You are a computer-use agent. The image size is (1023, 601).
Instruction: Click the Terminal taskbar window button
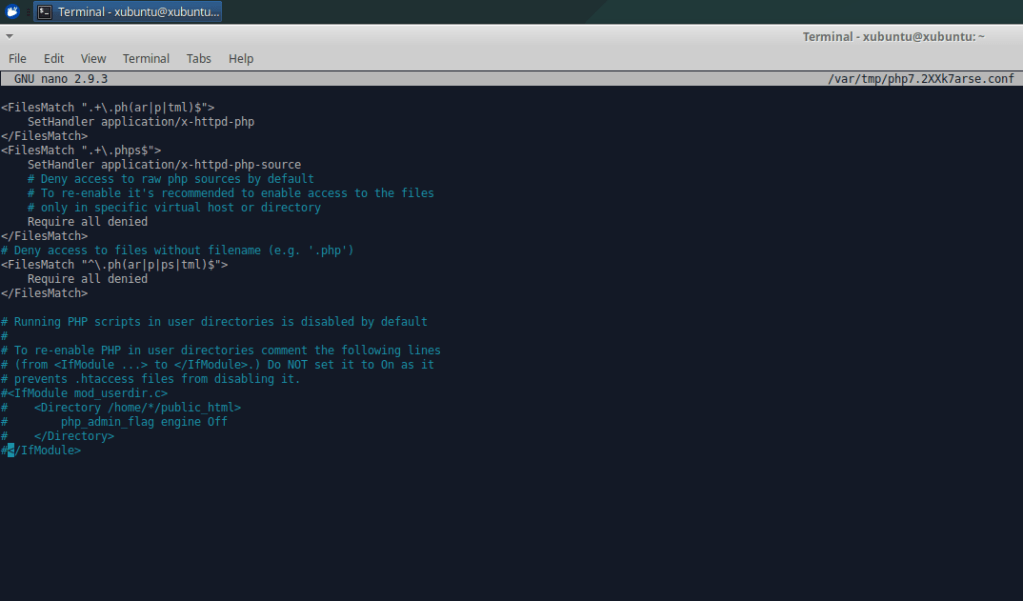point(128,12)
